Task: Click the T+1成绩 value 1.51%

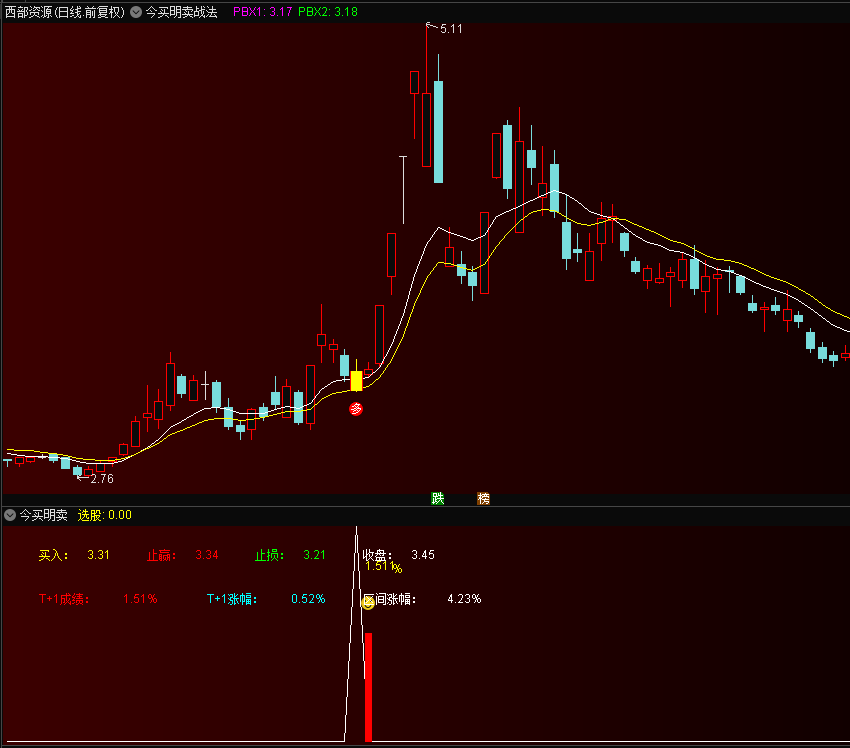Action: point(140,599)
